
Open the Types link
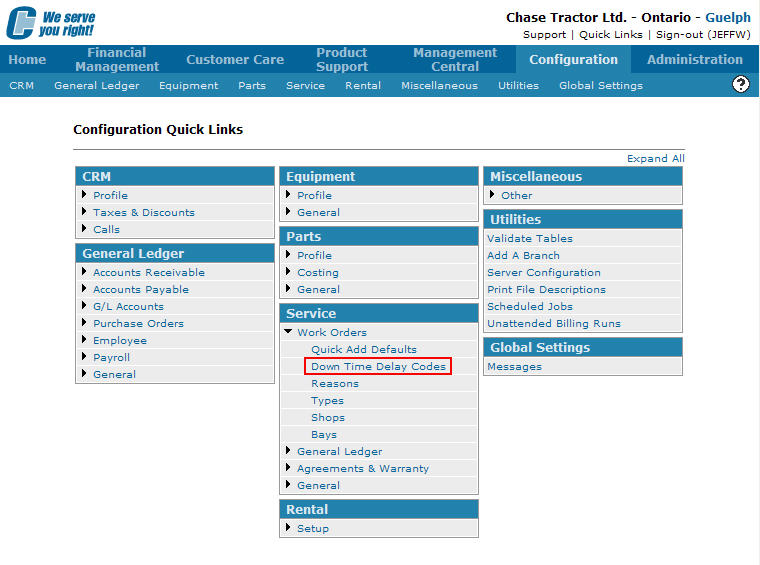click(x=327, y=401)
